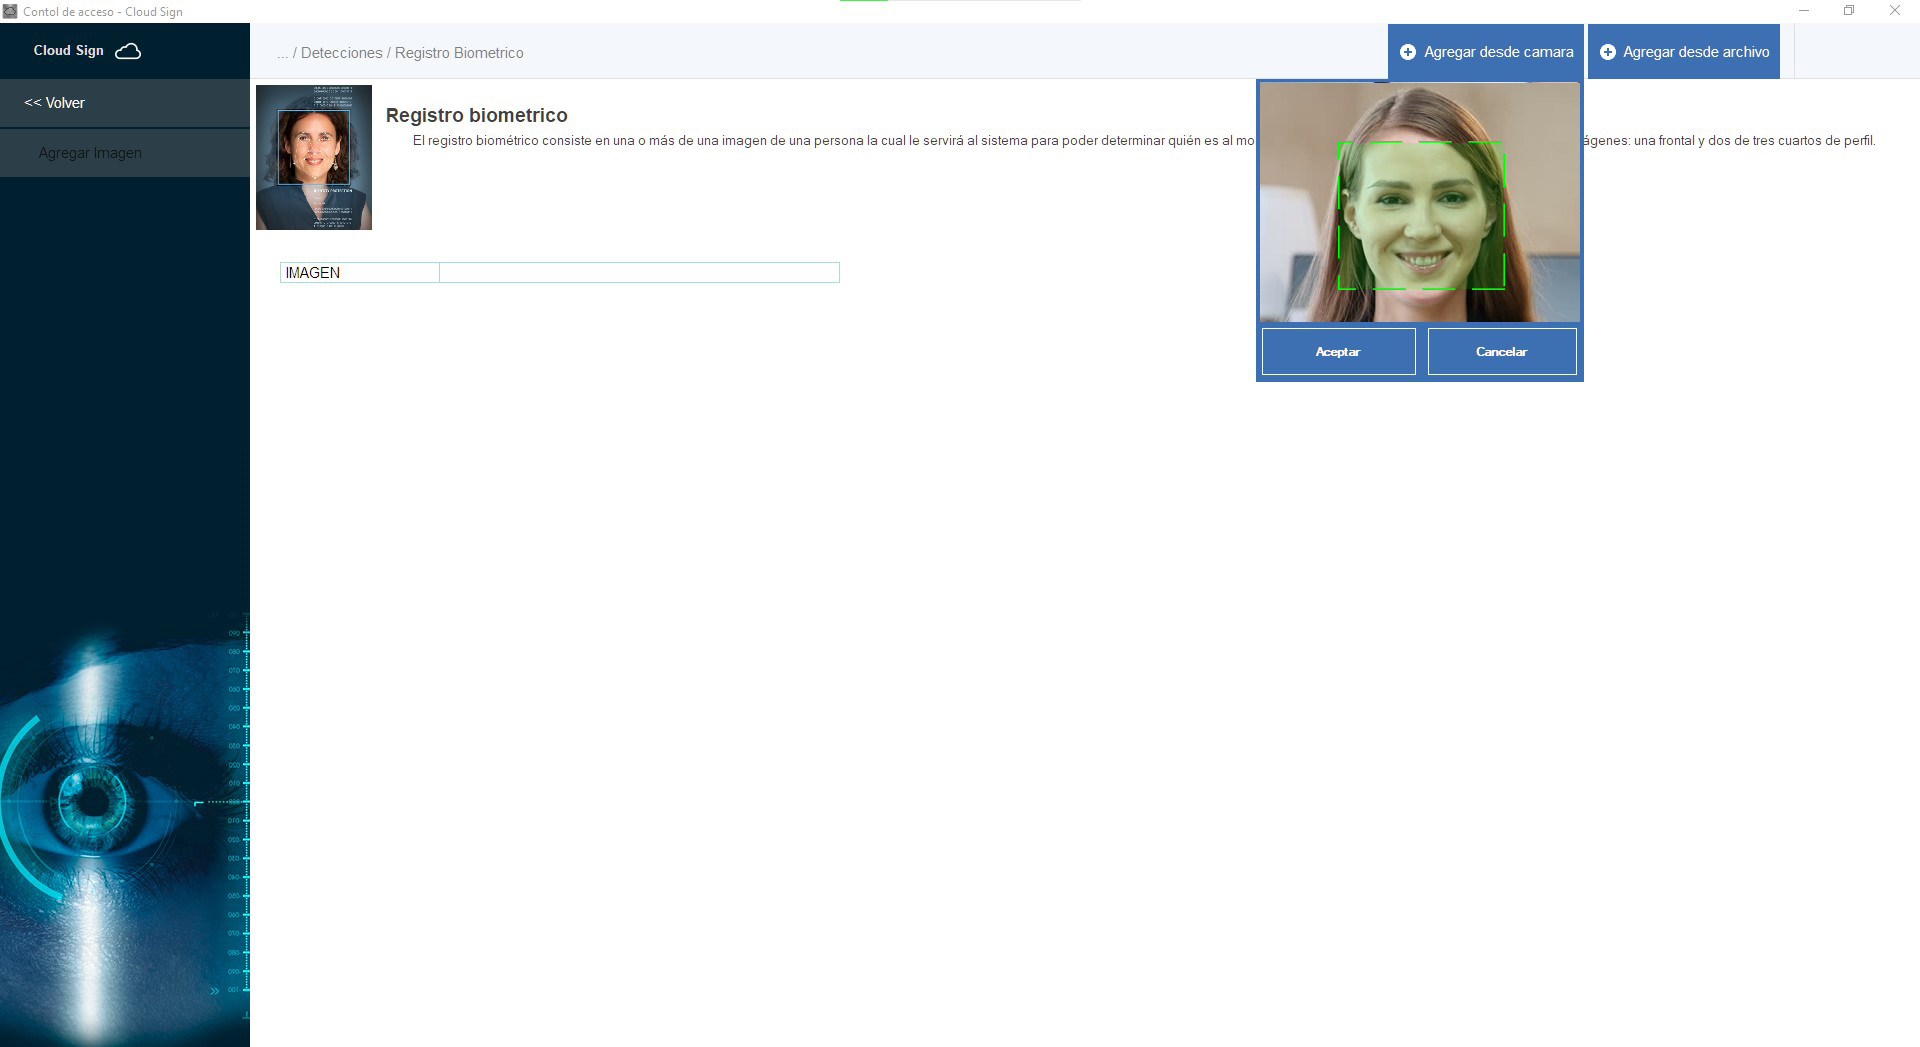Click the blank column header beside IMAGEN
Screen dimensions: 1920x1047
[x=639, y=273]
